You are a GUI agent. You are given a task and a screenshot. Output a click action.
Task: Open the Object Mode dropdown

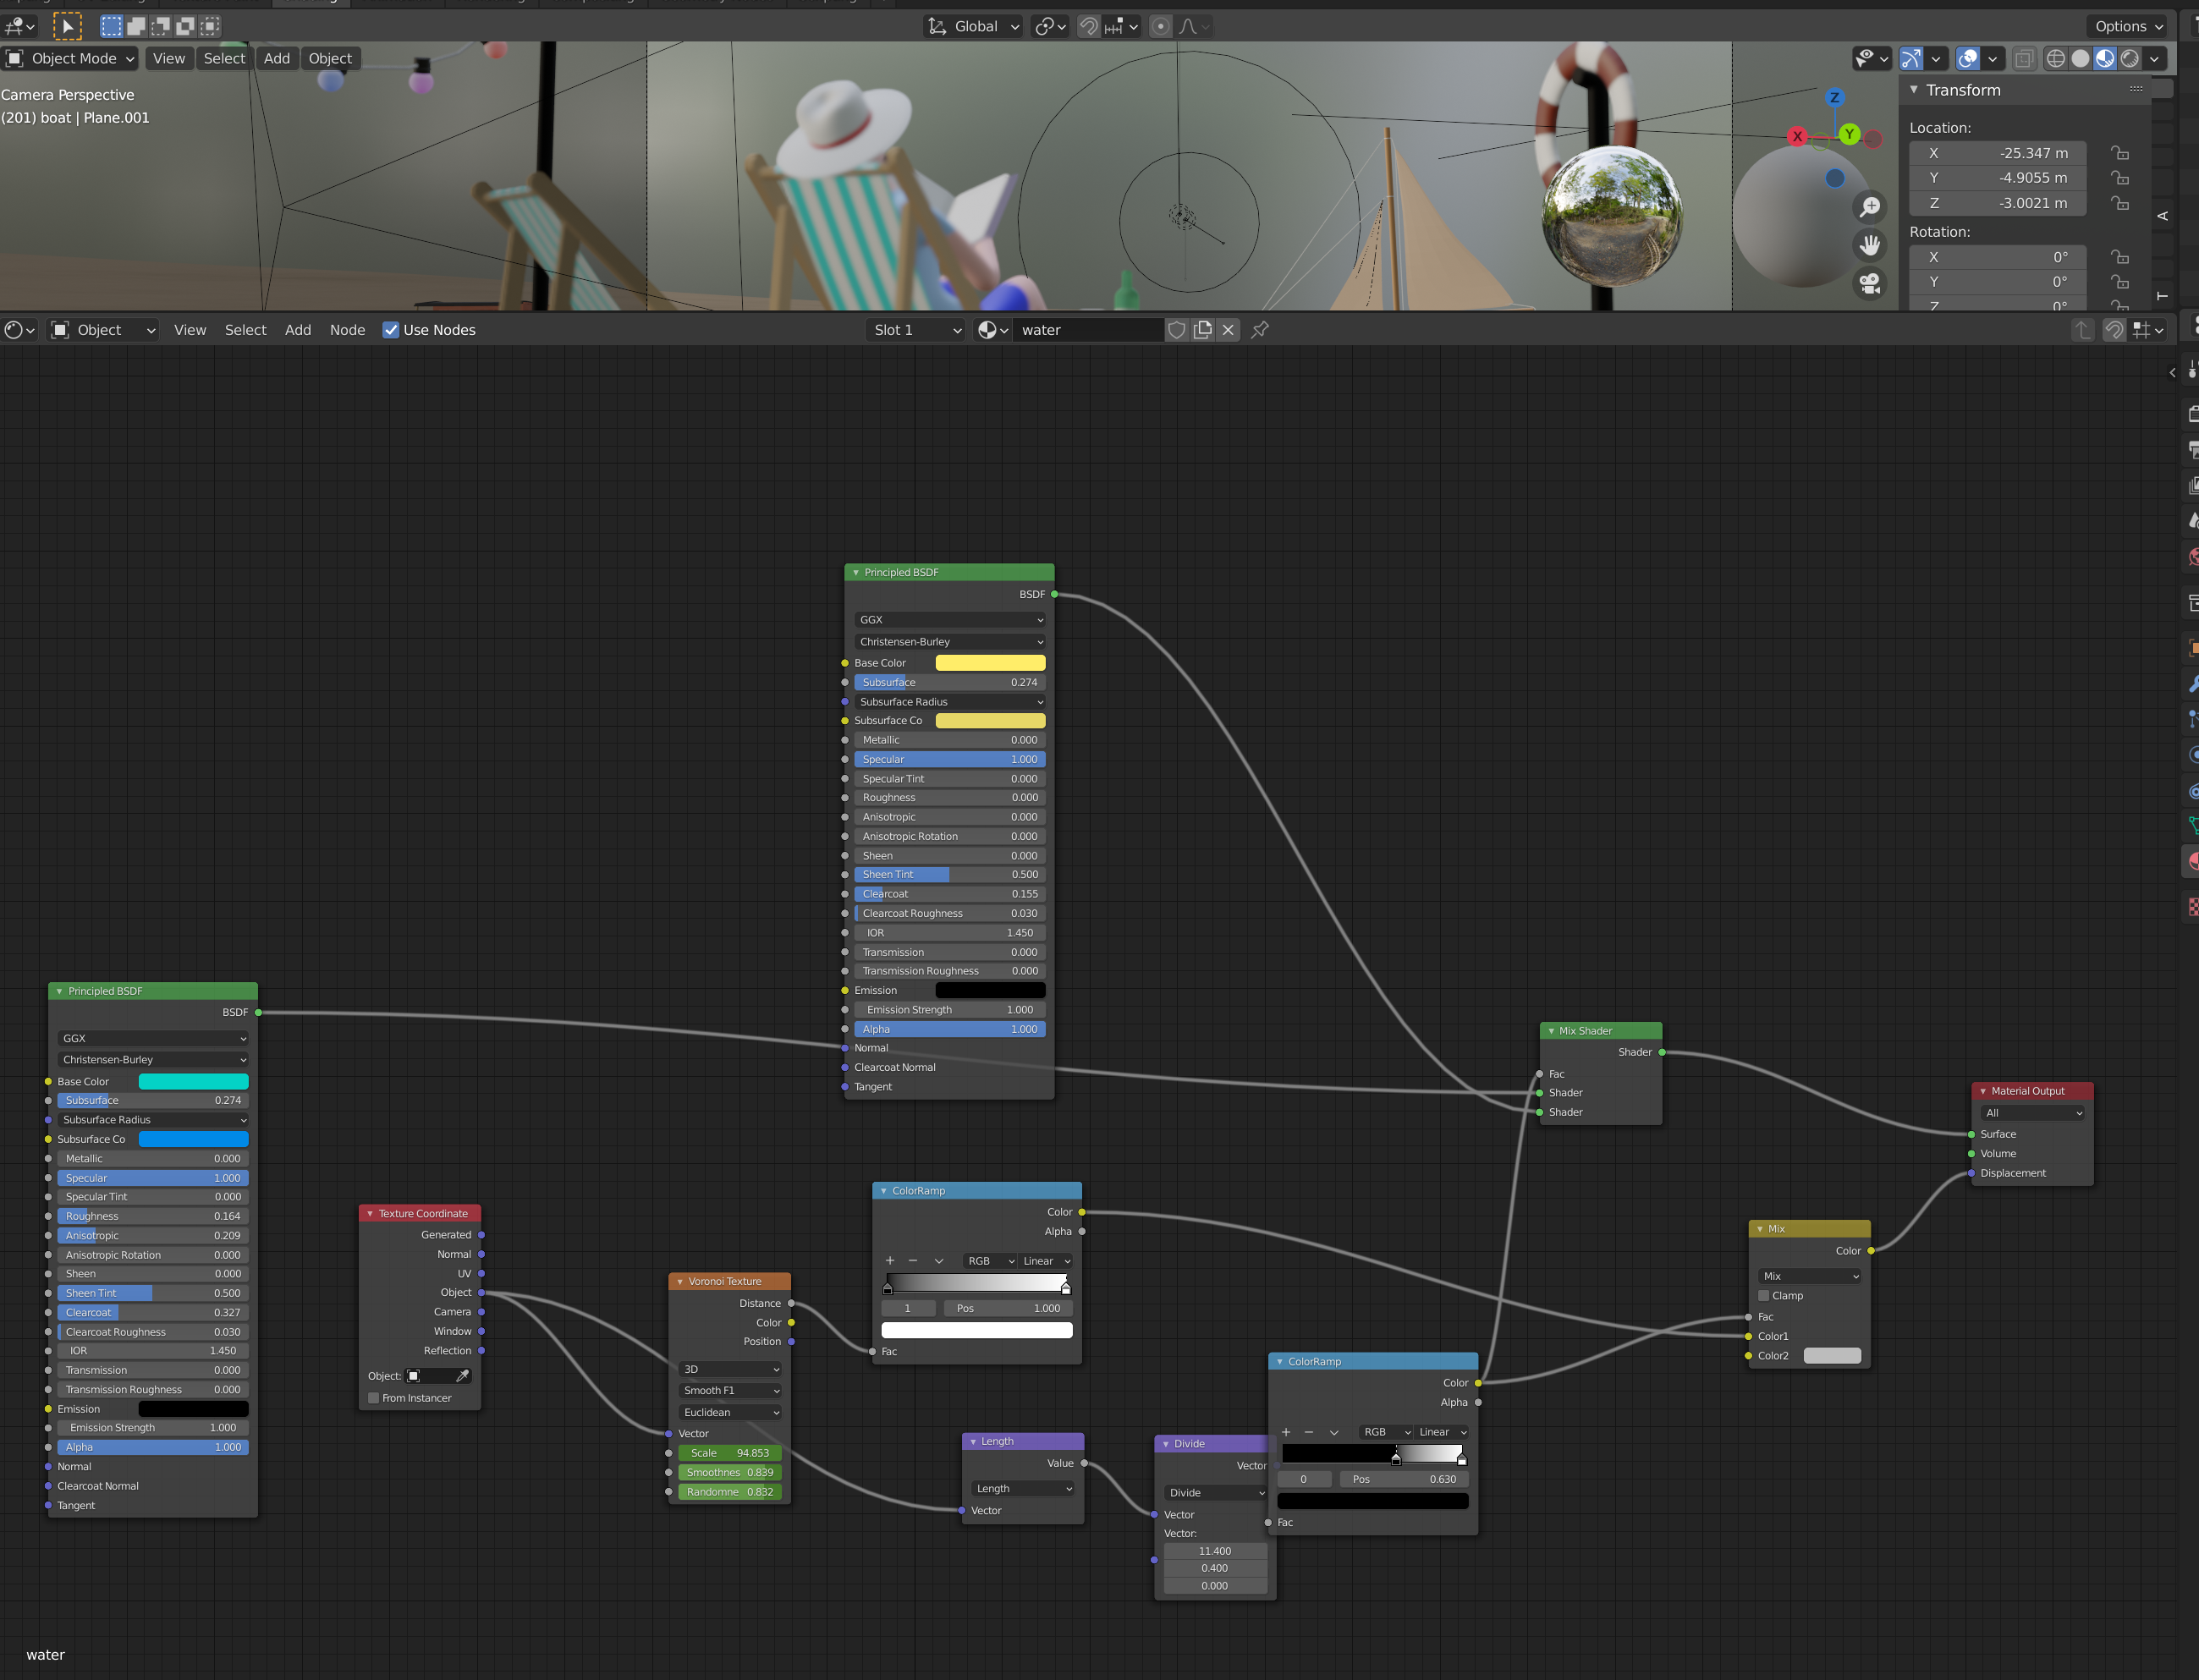coord(72,58)
